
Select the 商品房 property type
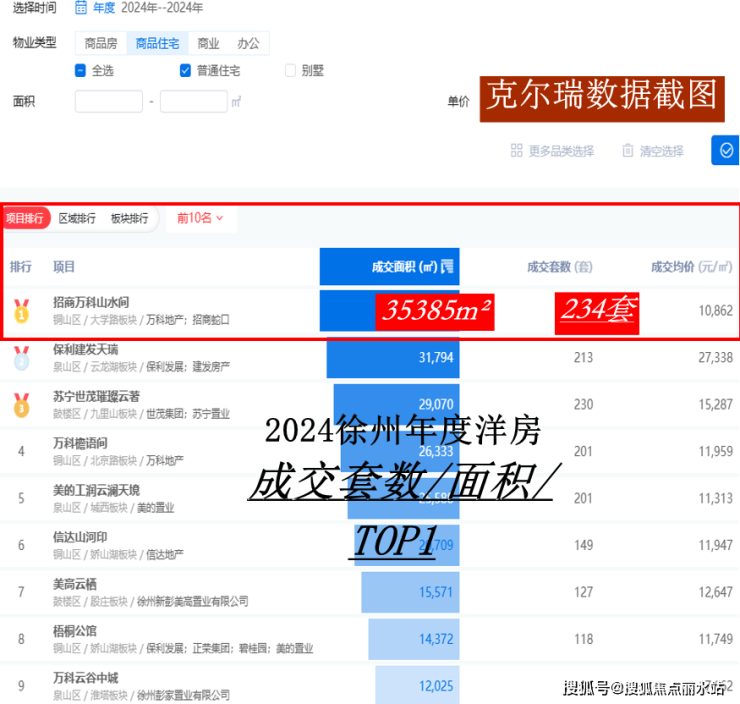click(100, 44)
